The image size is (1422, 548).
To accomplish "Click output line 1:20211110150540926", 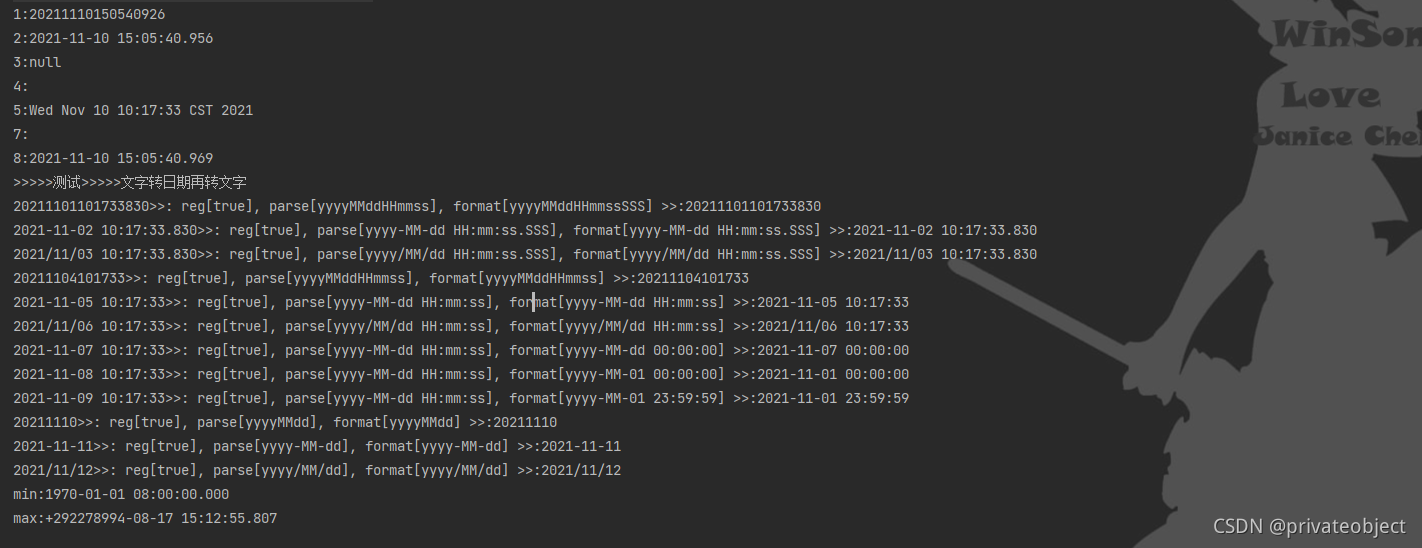I will 89,14.
